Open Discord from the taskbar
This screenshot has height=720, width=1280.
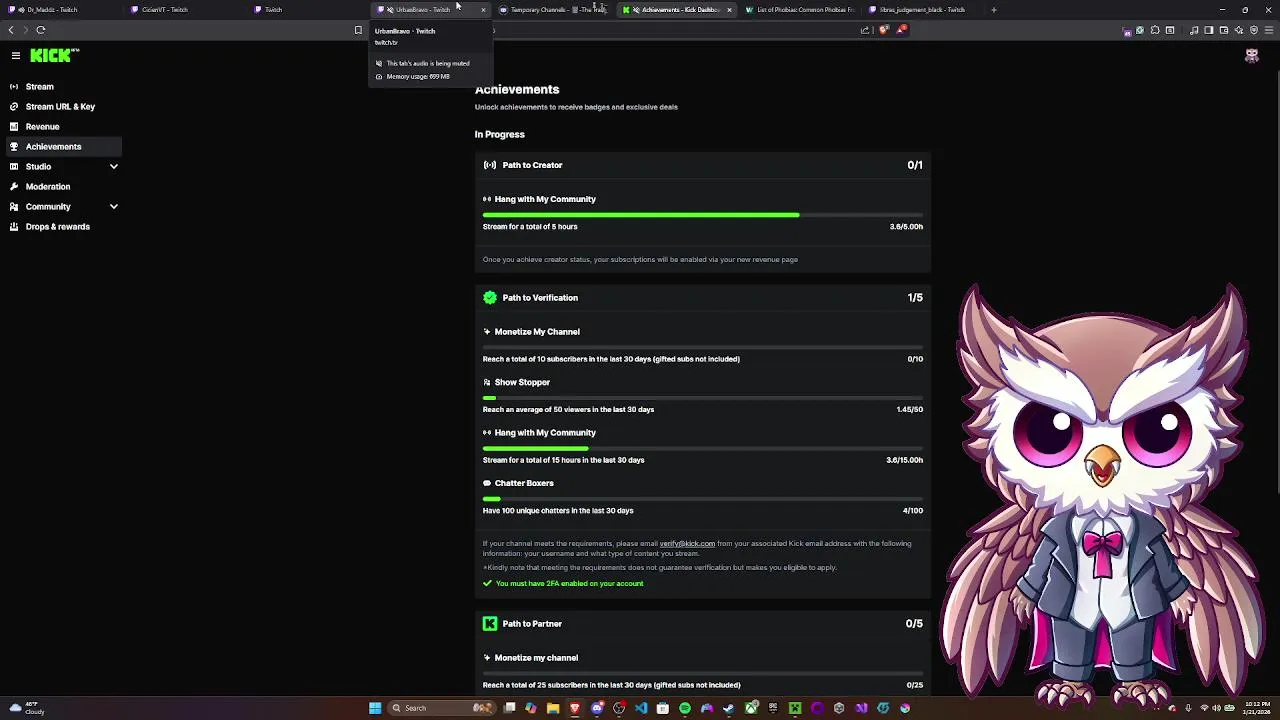tap(597, 708)
